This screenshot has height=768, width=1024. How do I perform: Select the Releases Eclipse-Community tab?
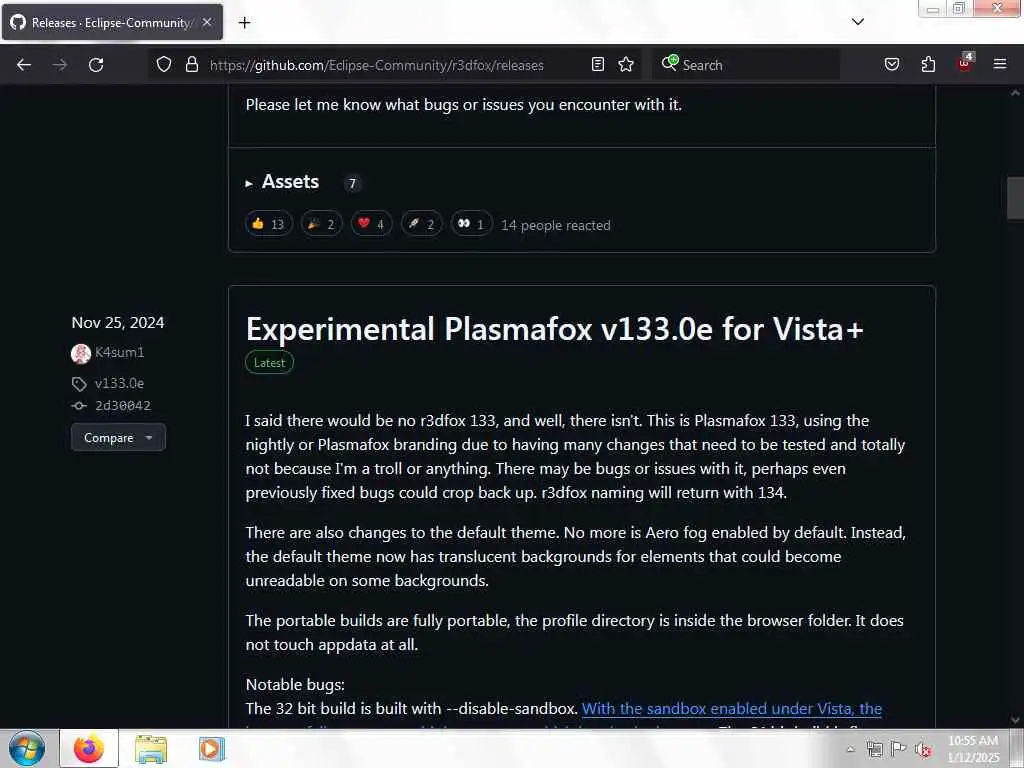pyautogui.click(x=112, y=22)
